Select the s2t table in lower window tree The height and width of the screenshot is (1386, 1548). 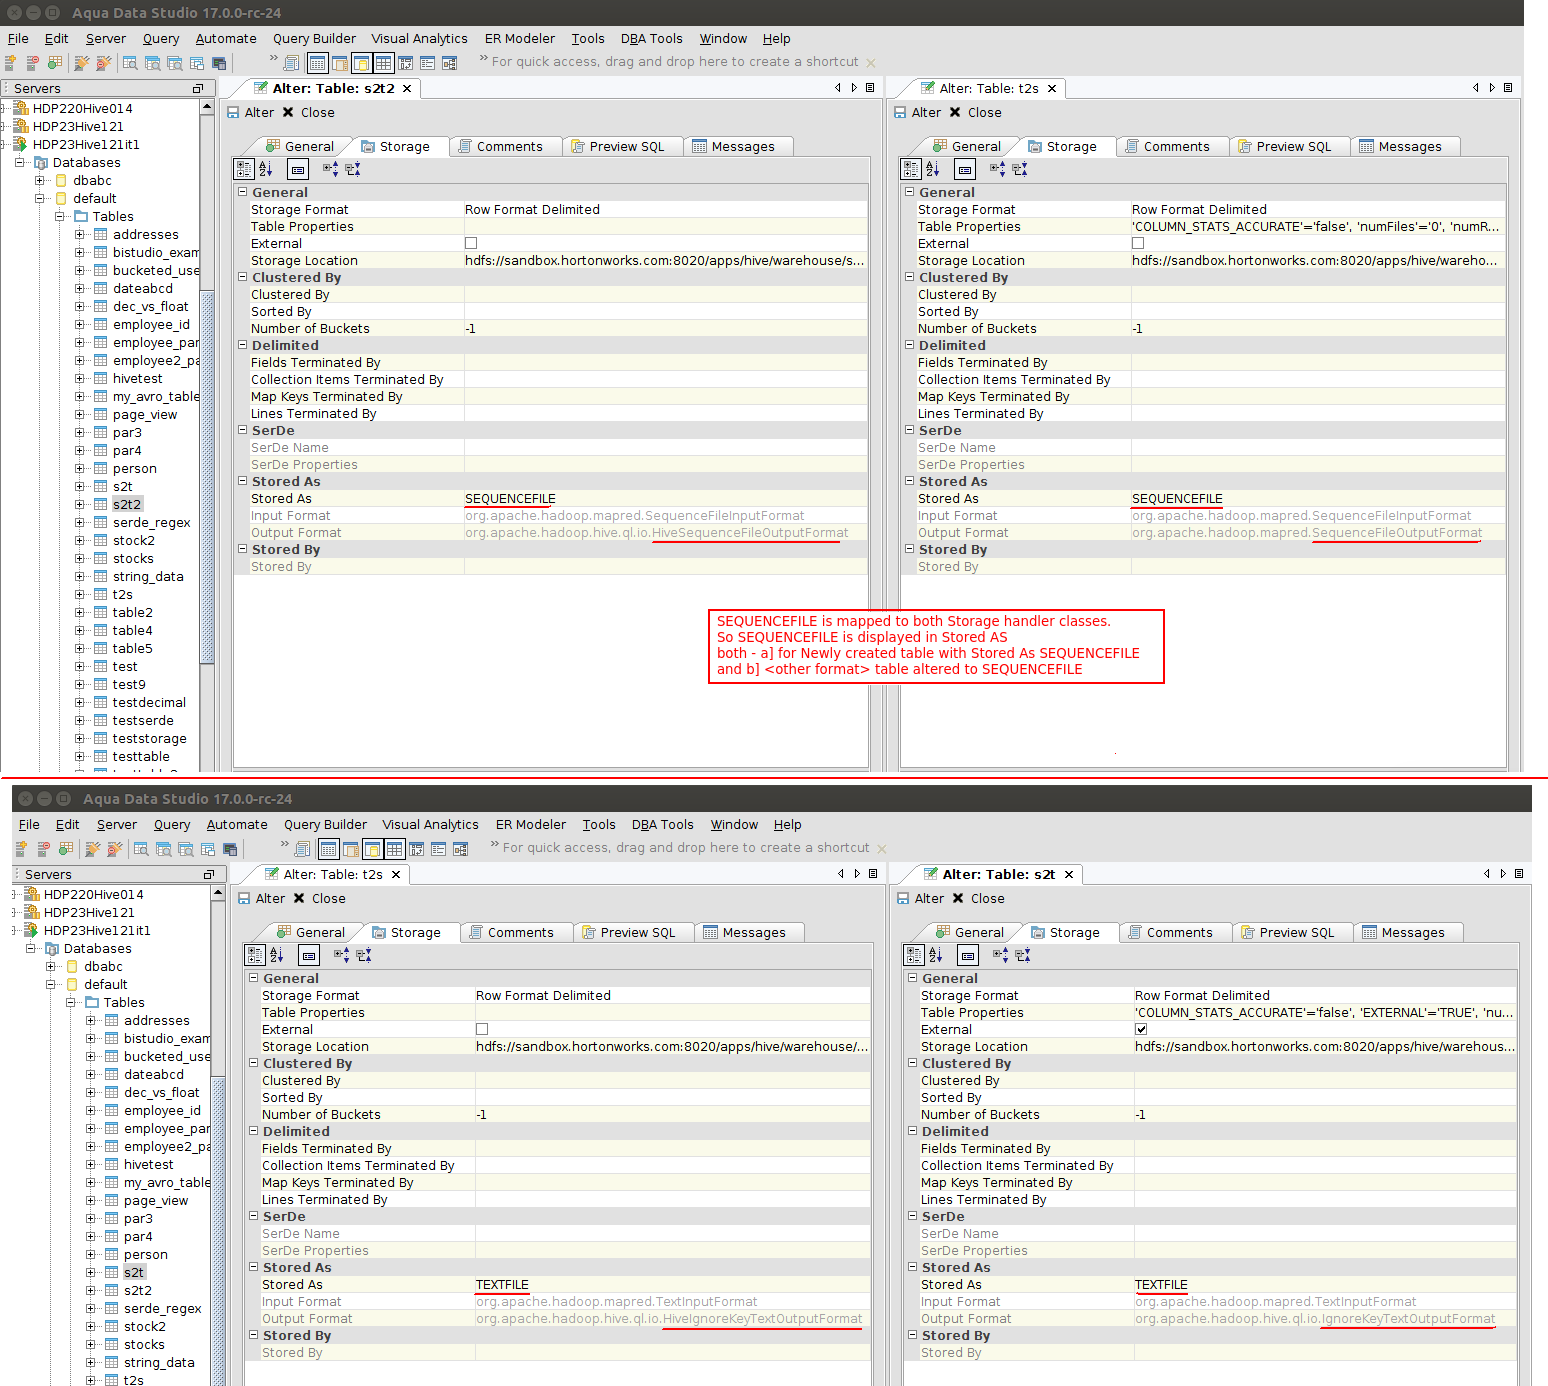(x=134, y=1272)
